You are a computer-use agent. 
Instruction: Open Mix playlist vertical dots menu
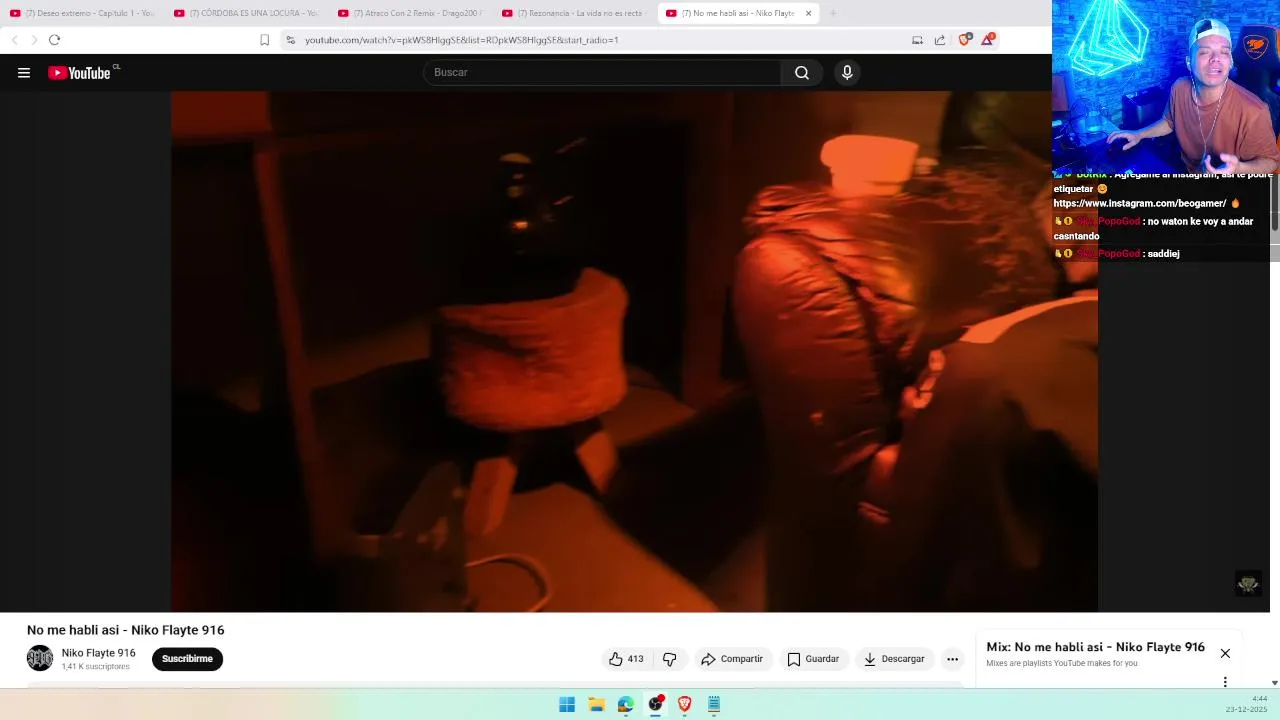(1225, 682)
